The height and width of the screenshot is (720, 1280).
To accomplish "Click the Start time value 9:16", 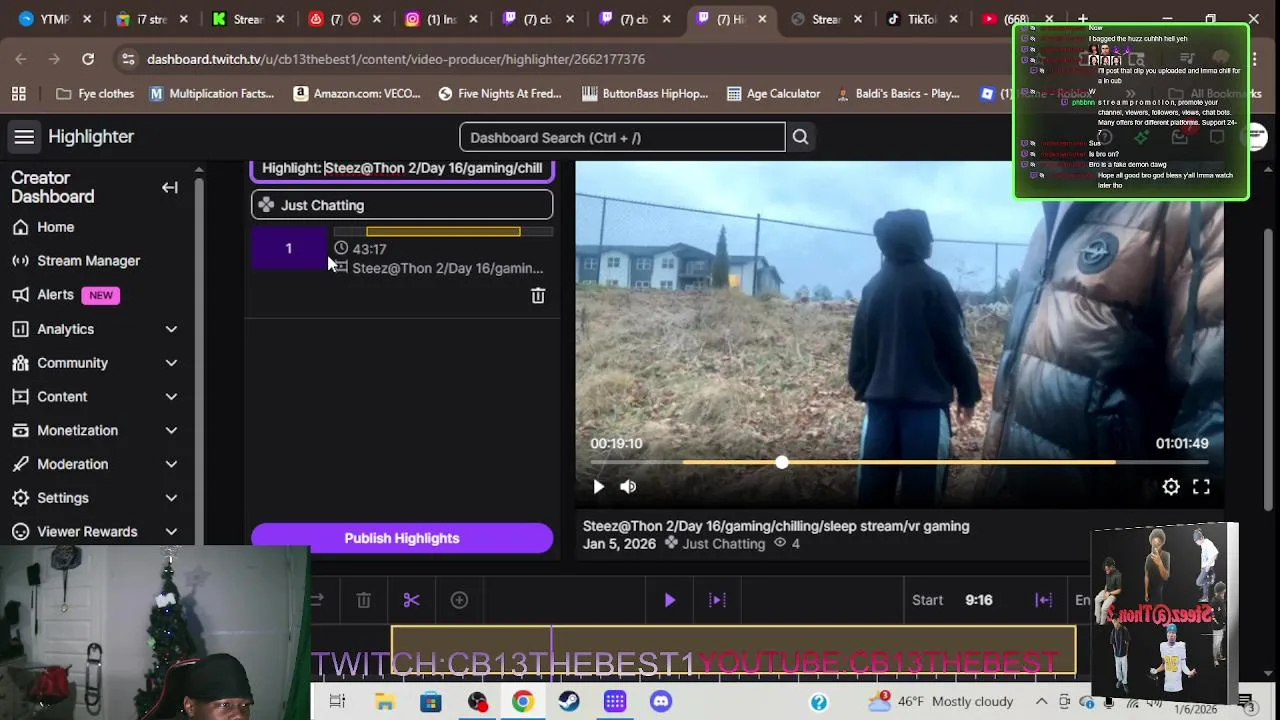I will point(979,600).
